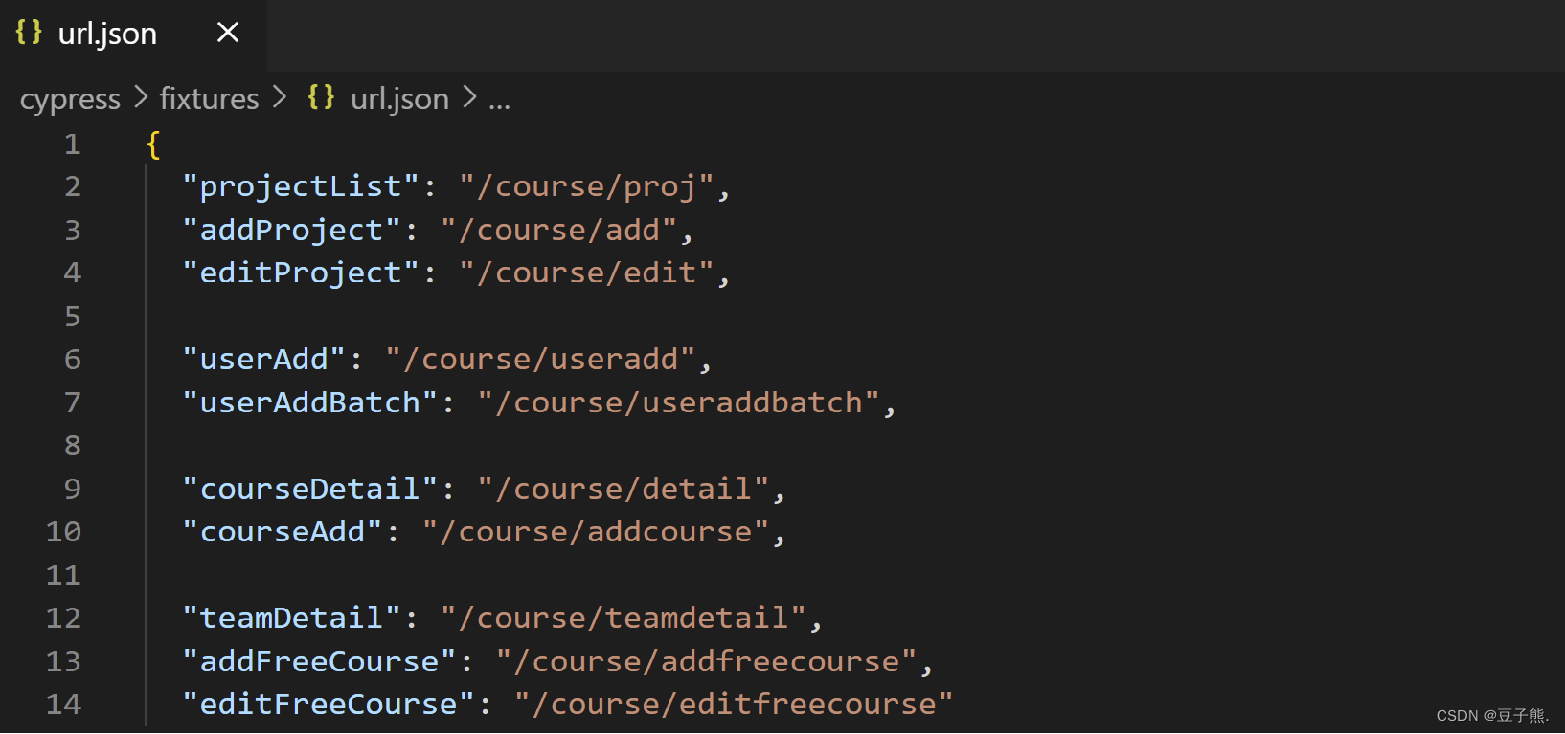Click the "projectList" key
This screenshot has height=734, width=1565.
(301, 187)
